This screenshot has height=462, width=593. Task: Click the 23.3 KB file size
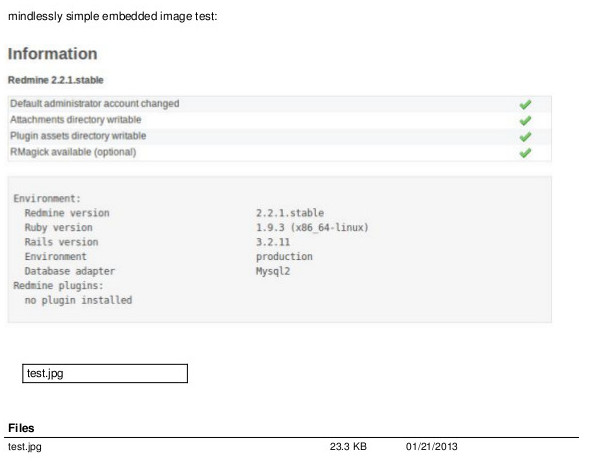(x=348, y=446)
